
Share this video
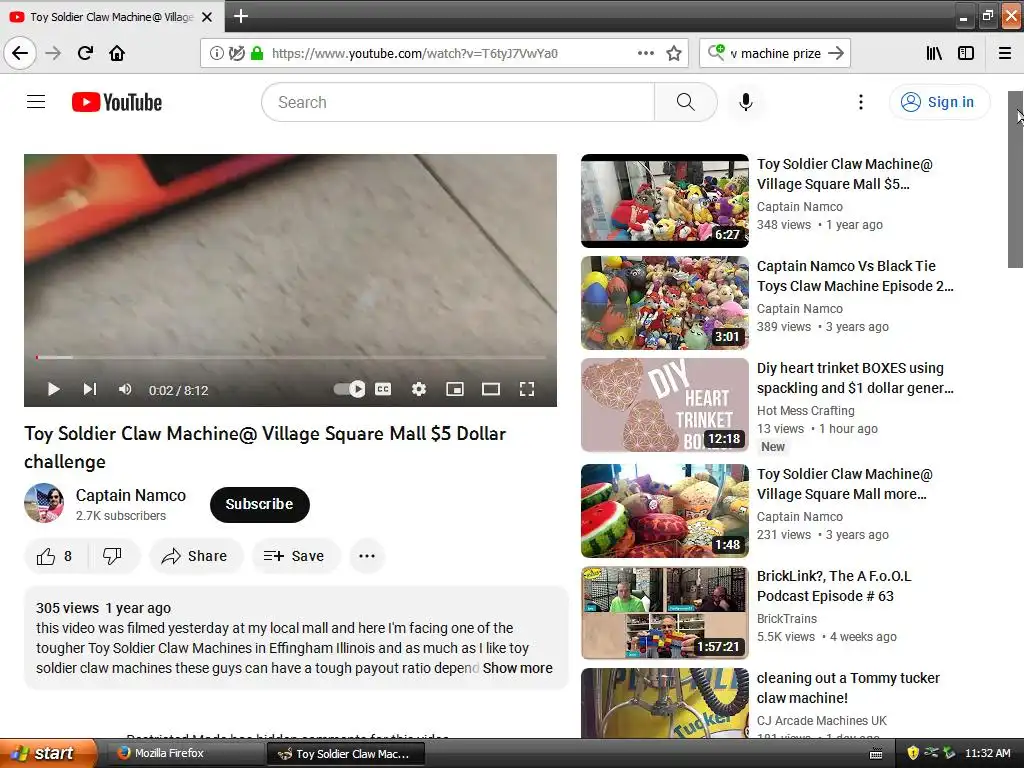[x=195, y=556]
